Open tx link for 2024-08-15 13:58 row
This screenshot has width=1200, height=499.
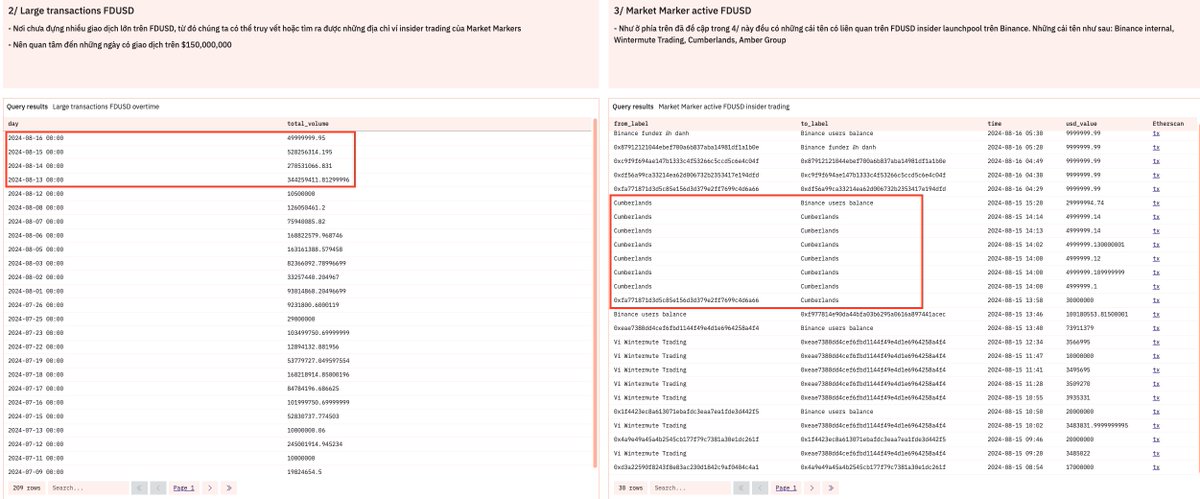coord(1156,299)
